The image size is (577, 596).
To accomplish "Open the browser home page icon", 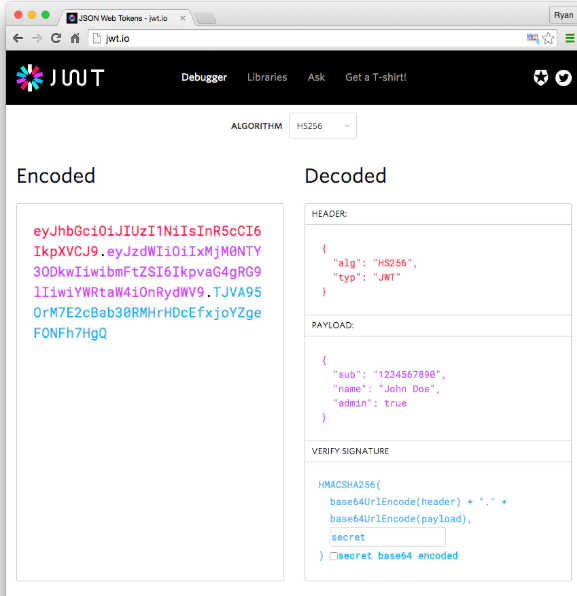I will point(75,38).
